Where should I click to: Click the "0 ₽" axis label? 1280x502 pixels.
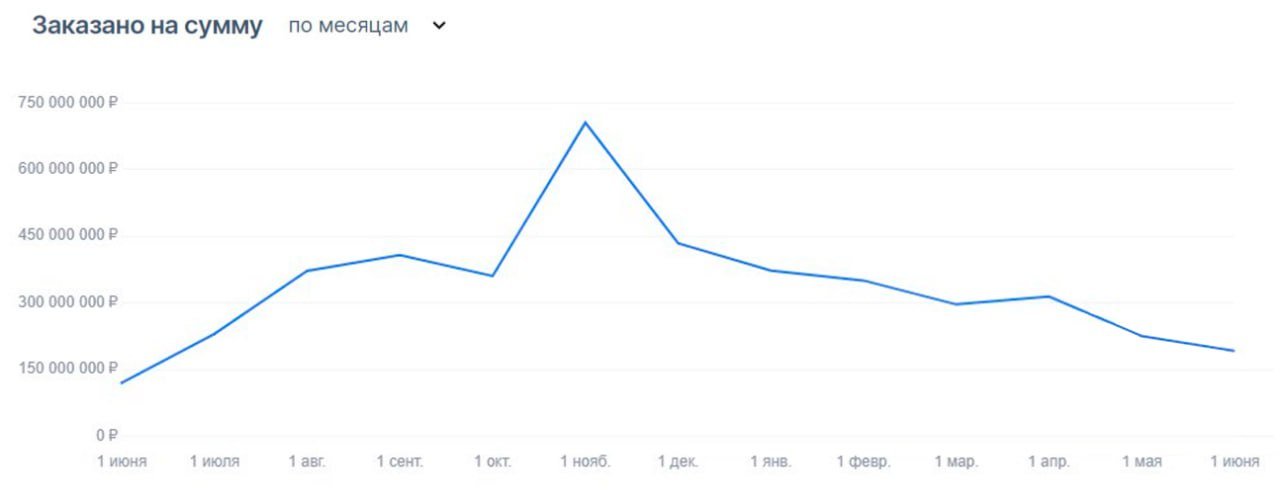(x=107, y=436)
